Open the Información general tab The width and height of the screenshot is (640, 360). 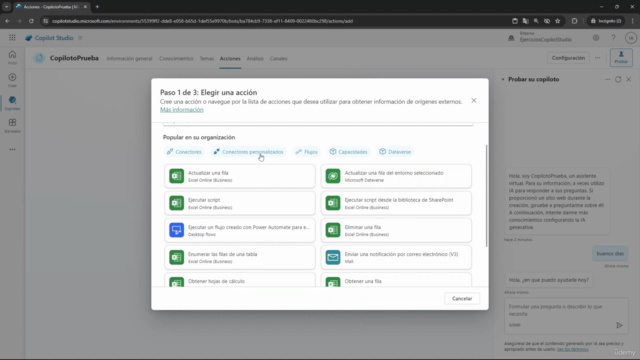pyautogui.click(x=129, y=58)
